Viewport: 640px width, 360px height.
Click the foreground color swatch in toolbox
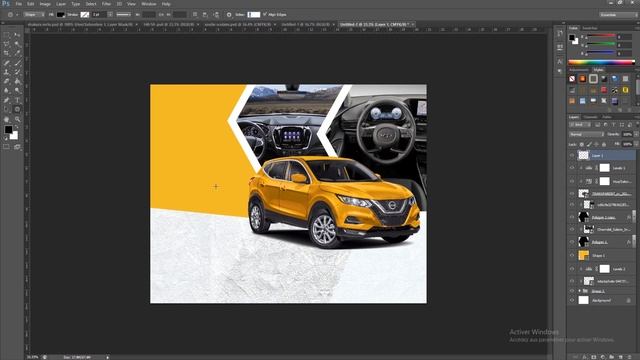pyautogui.click(x=9, y=130)
